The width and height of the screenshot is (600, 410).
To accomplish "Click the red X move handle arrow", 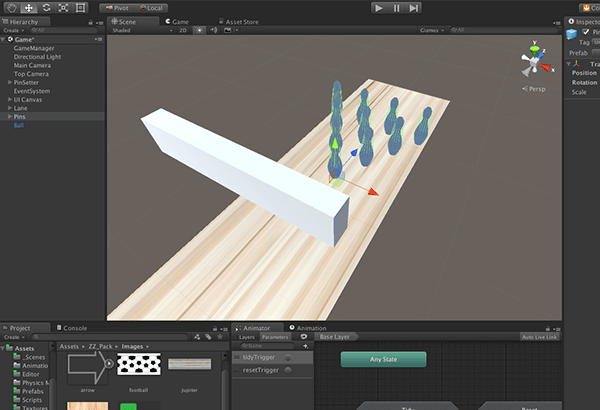I will (373, 192).
